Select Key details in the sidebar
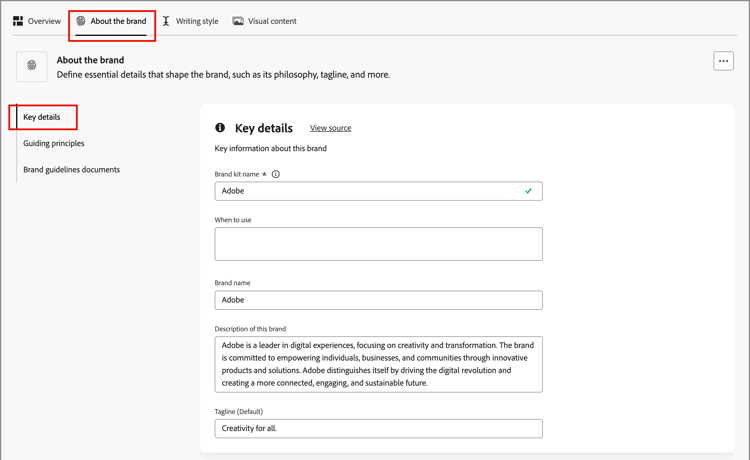This screenshot has height=460, width=750. [x=42, y=117]
